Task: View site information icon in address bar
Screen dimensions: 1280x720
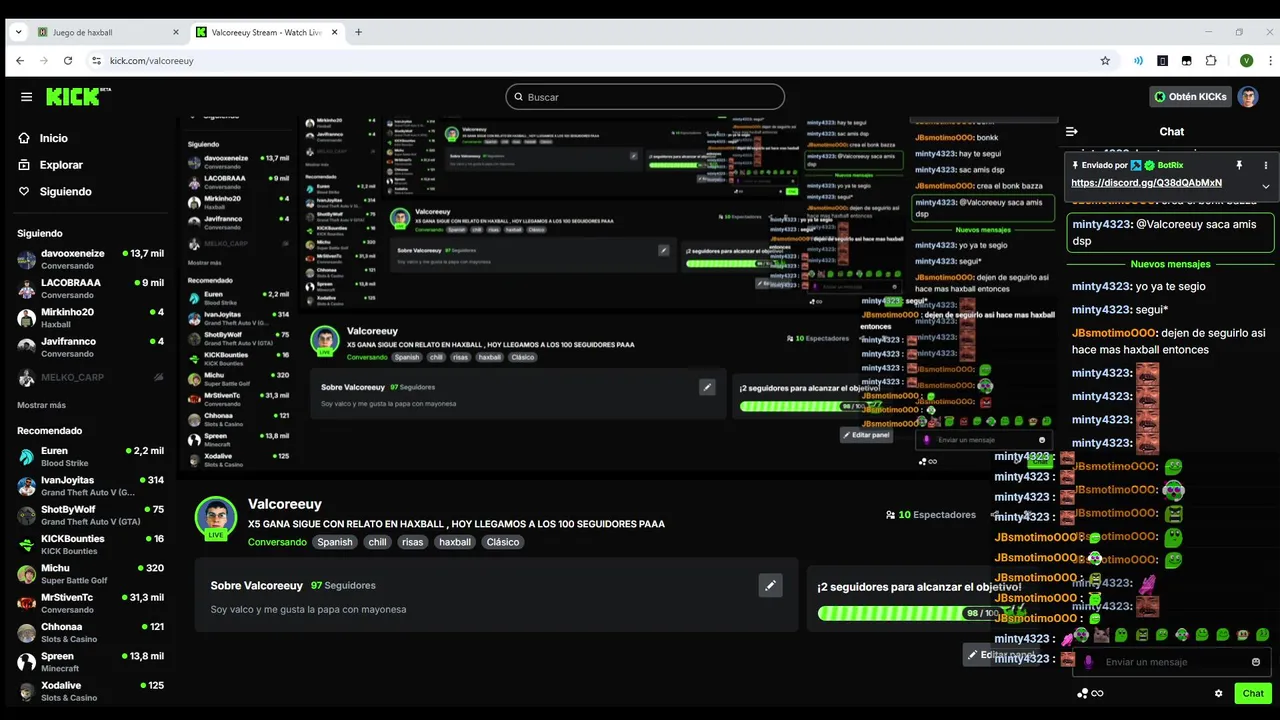Action: click(96, 61)
